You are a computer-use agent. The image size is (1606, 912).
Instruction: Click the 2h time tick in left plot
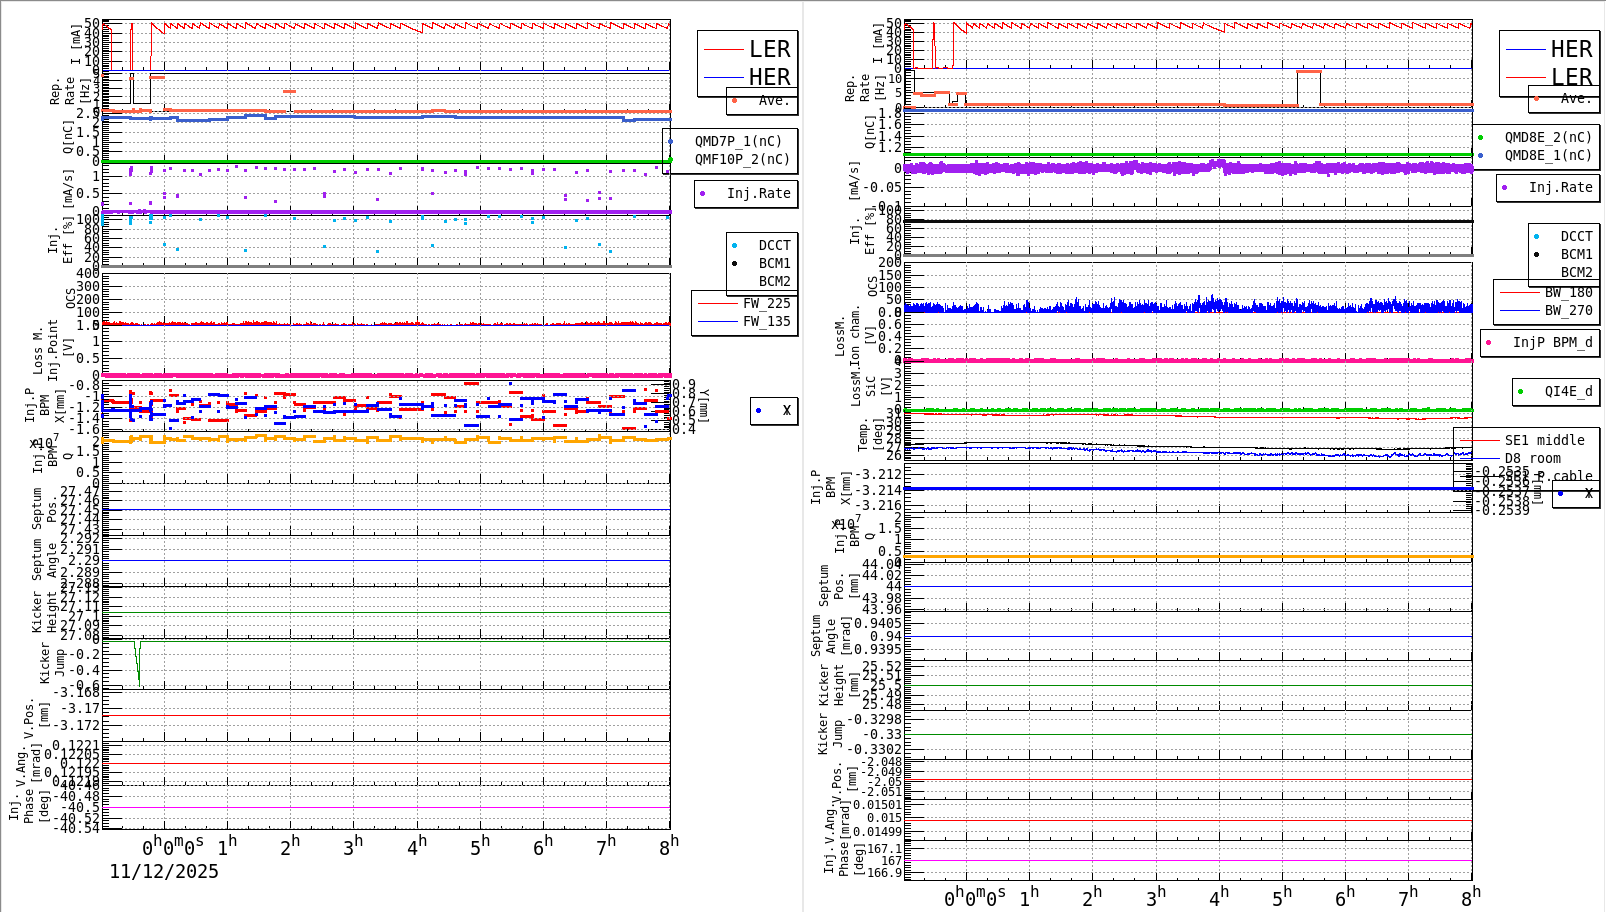(291, 846)
